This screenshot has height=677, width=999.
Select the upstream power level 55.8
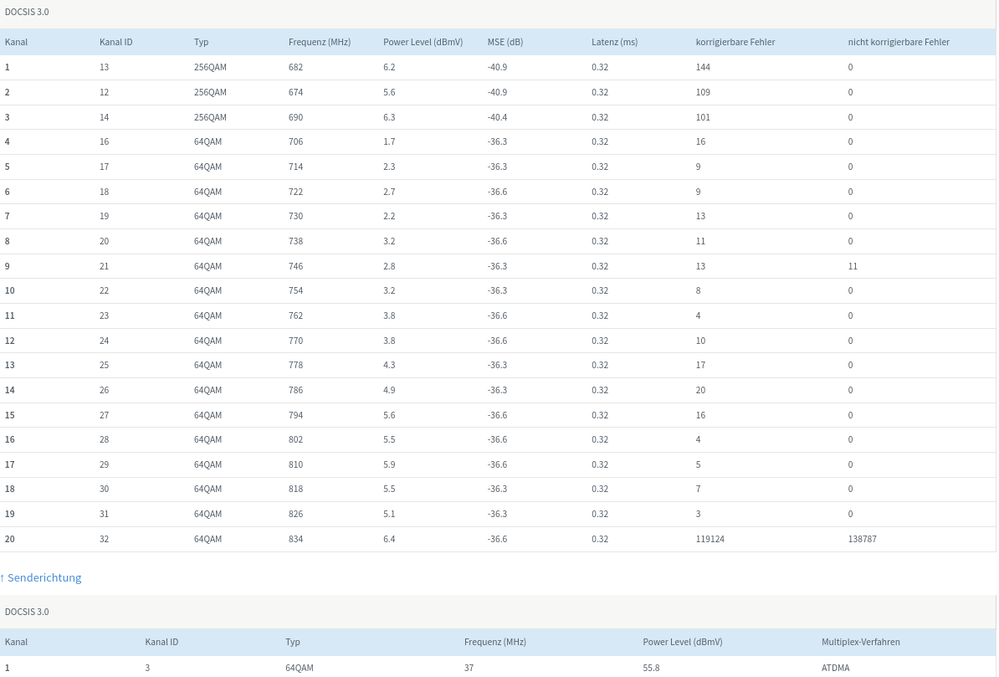pos(651,668)
